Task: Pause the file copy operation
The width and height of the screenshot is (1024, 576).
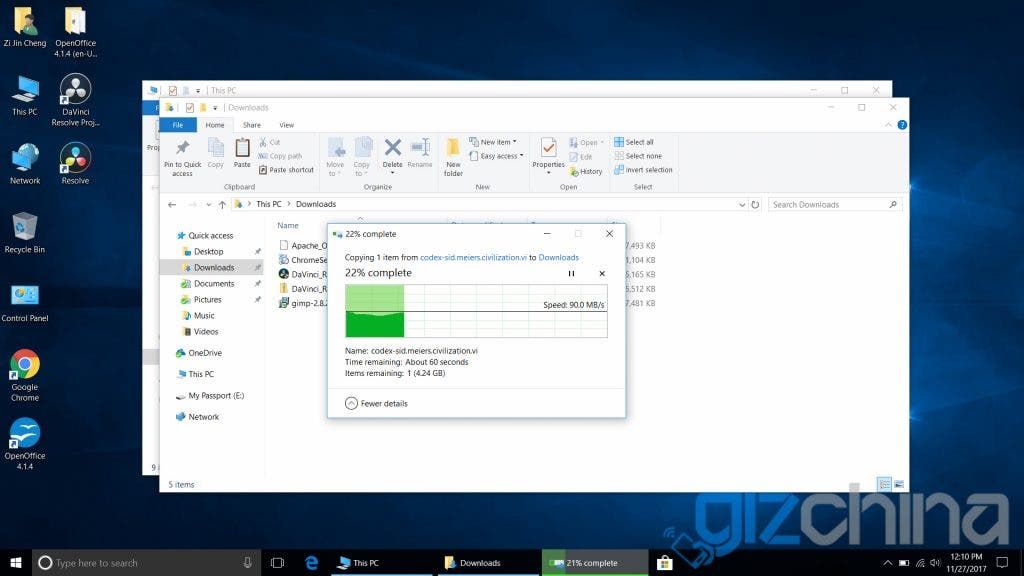Action: pyautogui.click(x=571, y=274)
